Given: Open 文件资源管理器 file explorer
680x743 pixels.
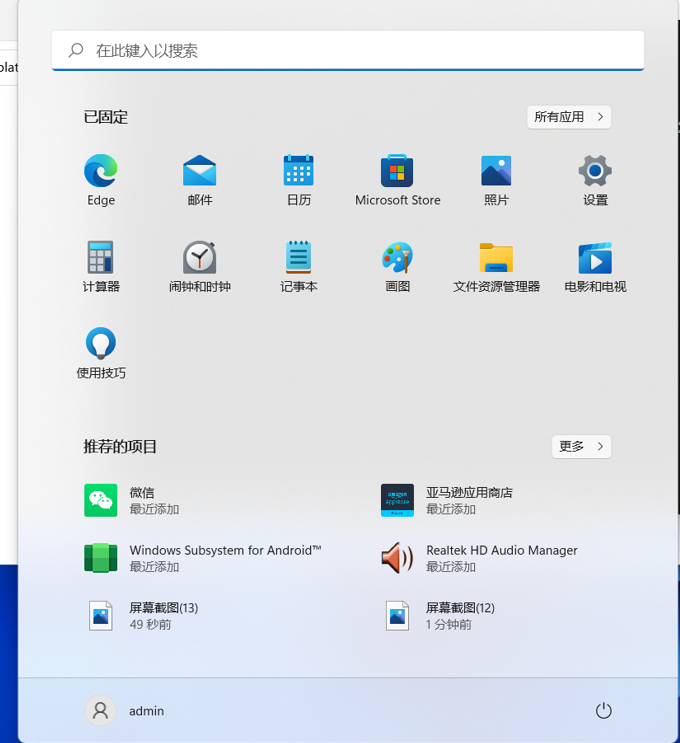Looking at the screenshot, I should (496, 257).
